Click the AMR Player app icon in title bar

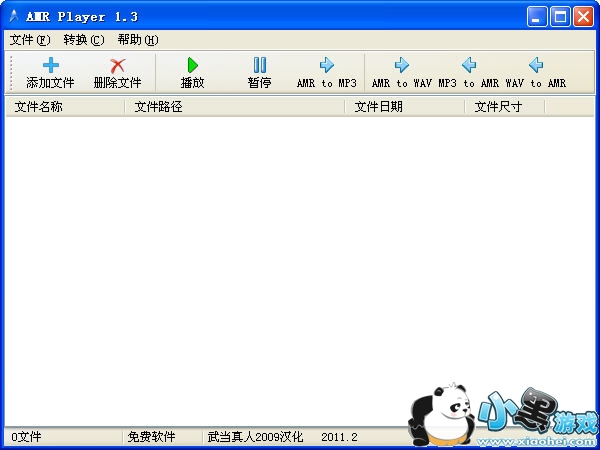click(14, 16)
